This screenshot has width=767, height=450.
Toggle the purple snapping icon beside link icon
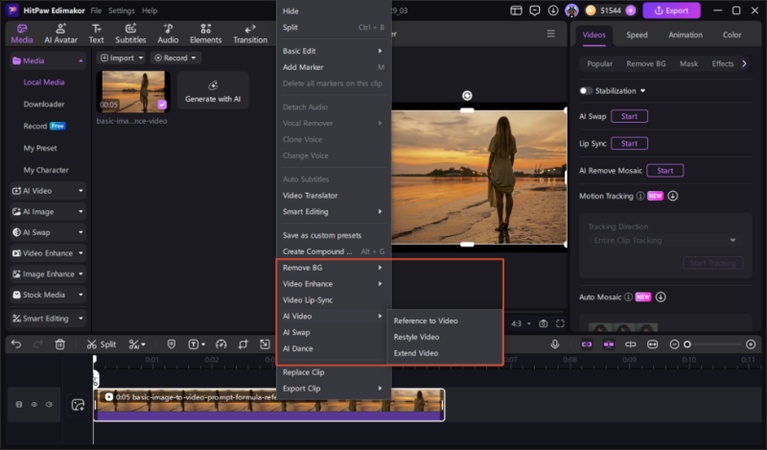tap(609, 344)
